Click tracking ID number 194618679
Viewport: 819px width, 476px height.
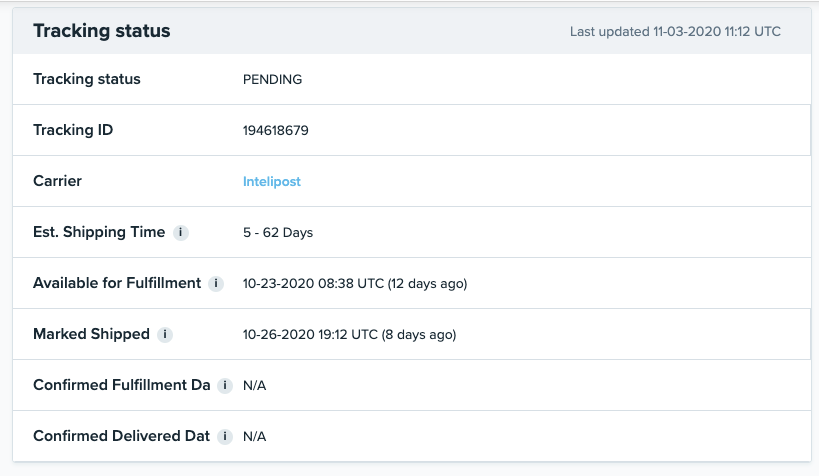tap(276, 131)
